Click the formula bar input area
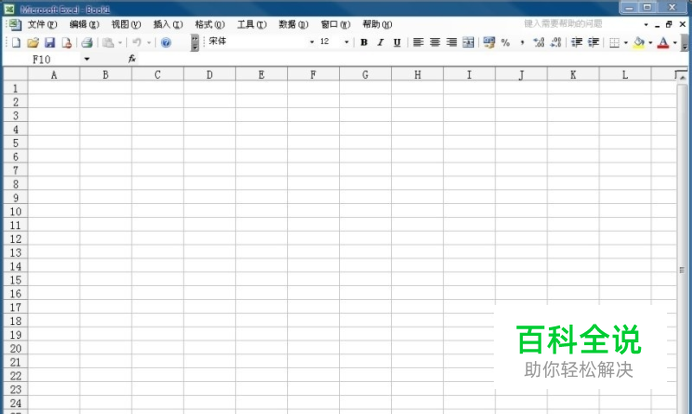Viewport: 692px width, 414px height. click(x=413, y=59)
